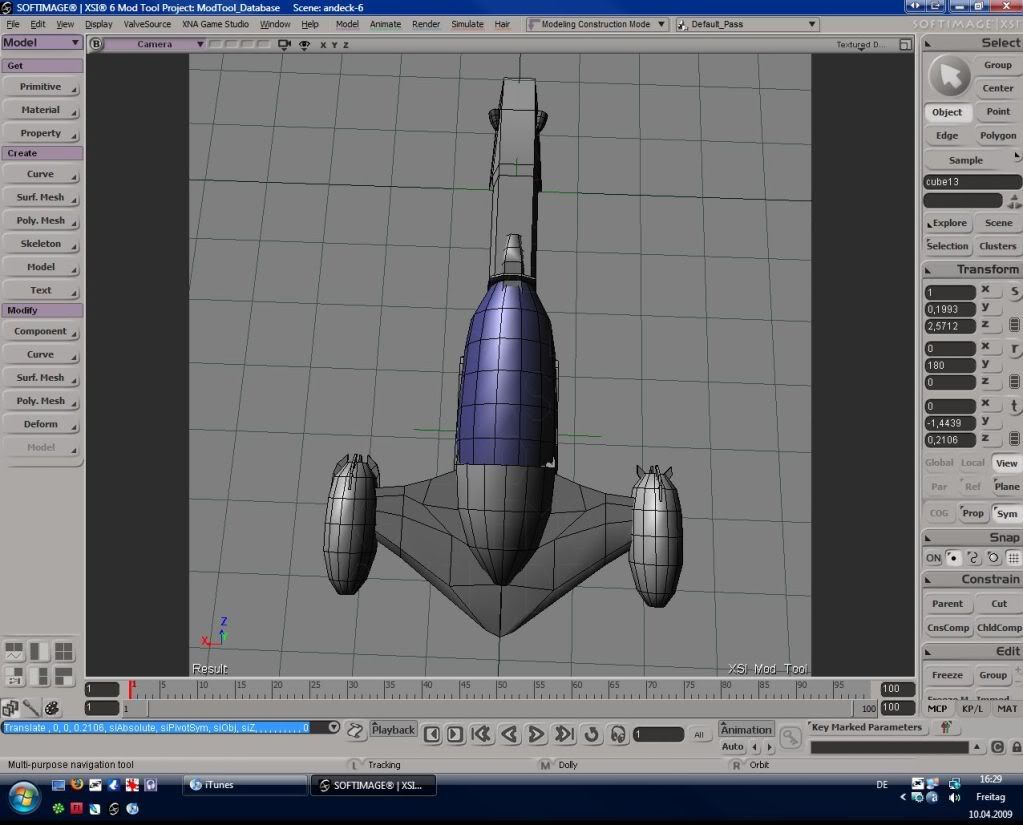The image size is (1023, 825).
Task: Open the Default_Pass dropdown
Action: [747, 24]
